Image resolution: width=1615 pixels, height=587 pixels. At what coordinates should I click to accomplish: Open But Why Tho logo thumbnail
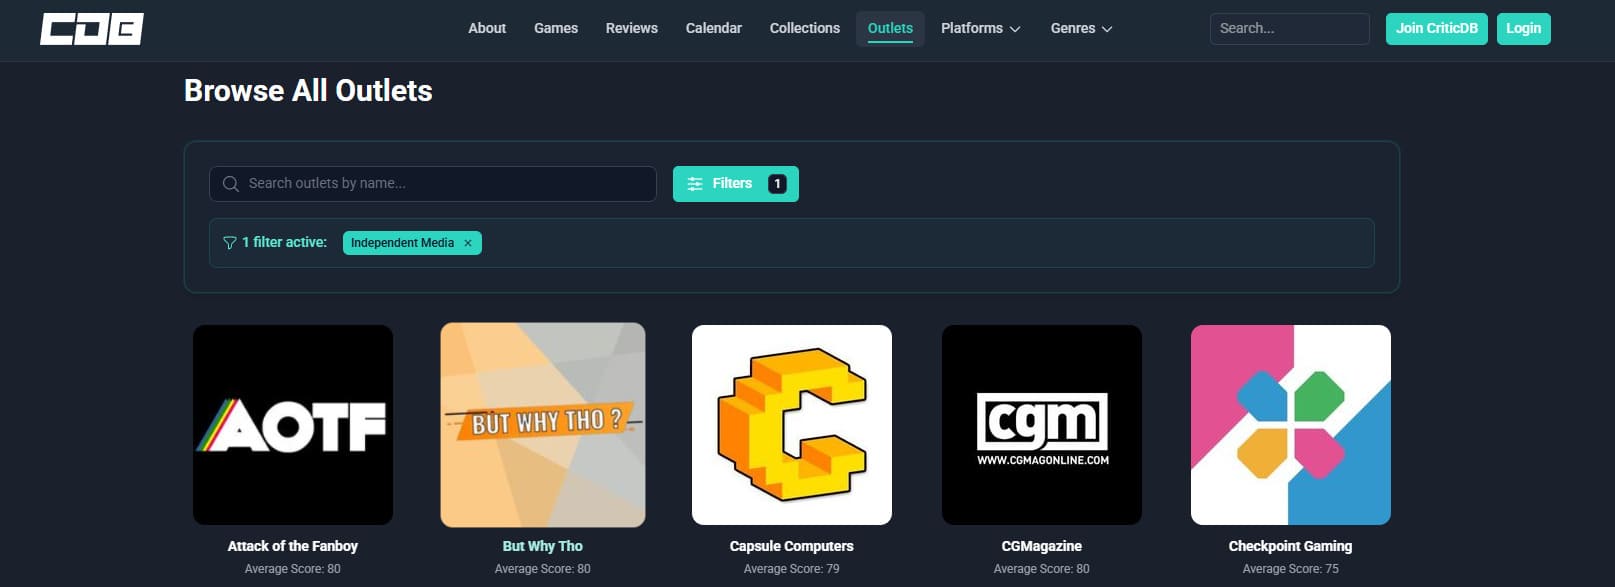click(x=543, y=425)
